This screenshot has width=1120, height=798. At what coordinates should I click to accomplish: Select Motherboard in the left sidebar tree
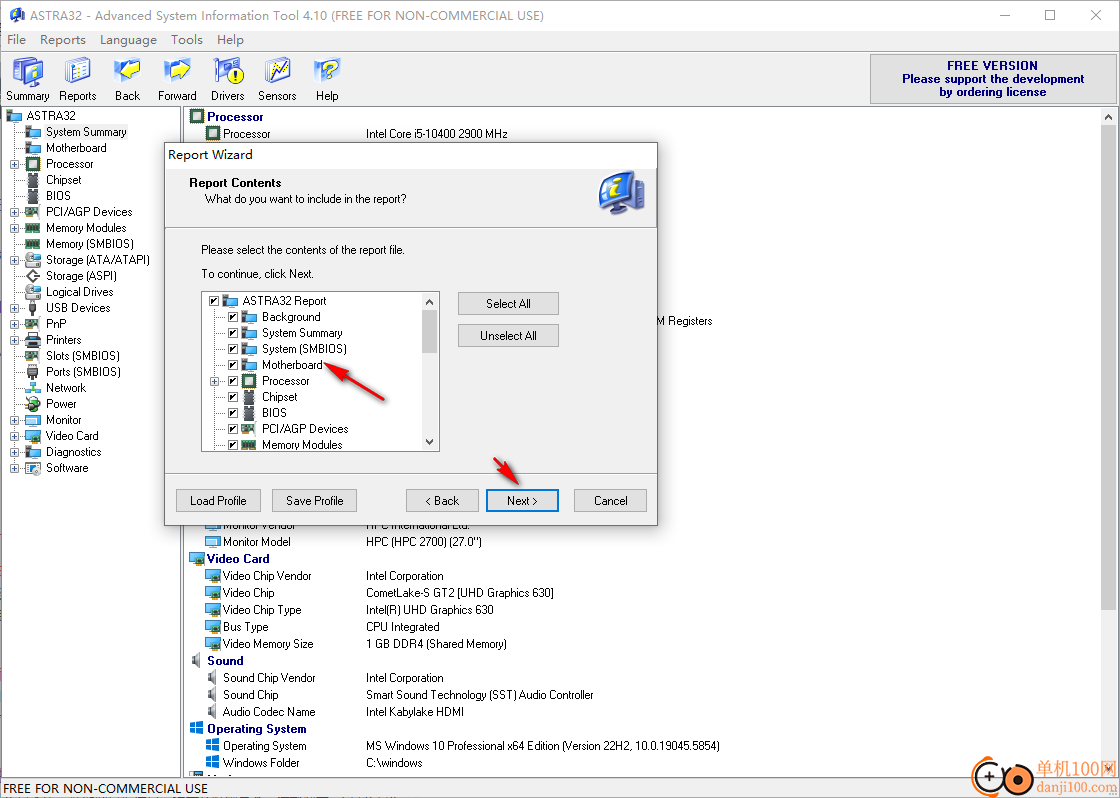[x=76, y=148]
